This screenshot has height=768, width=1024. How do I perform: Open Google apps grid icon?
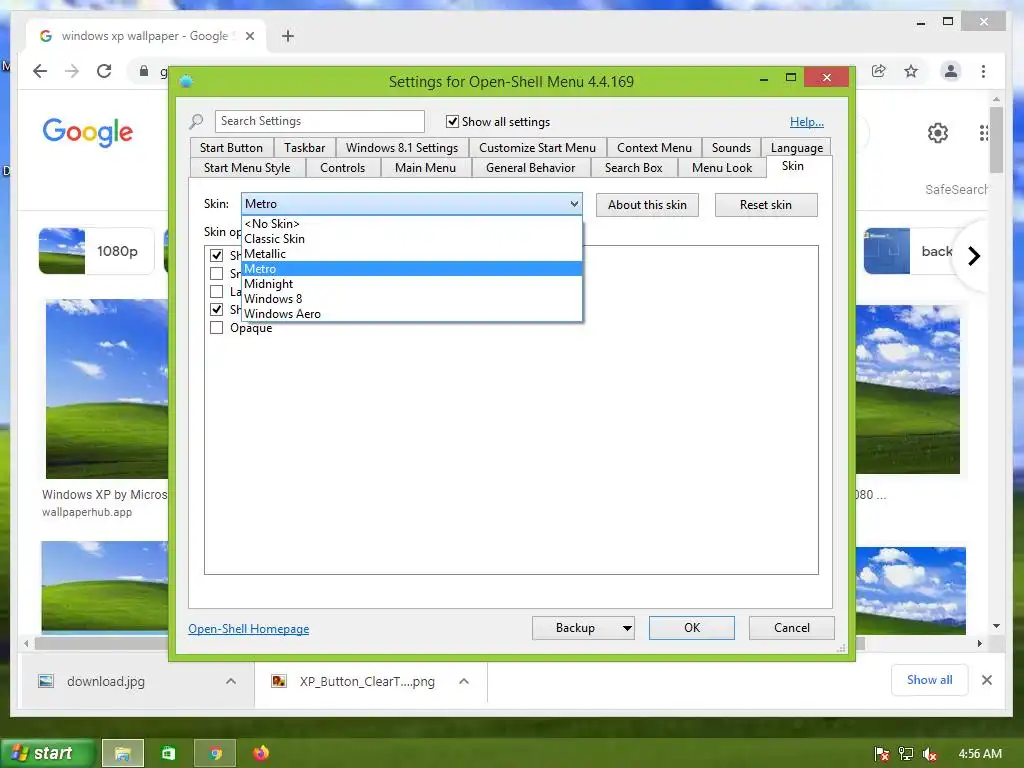pyautogui.click(x=983, y=133)
